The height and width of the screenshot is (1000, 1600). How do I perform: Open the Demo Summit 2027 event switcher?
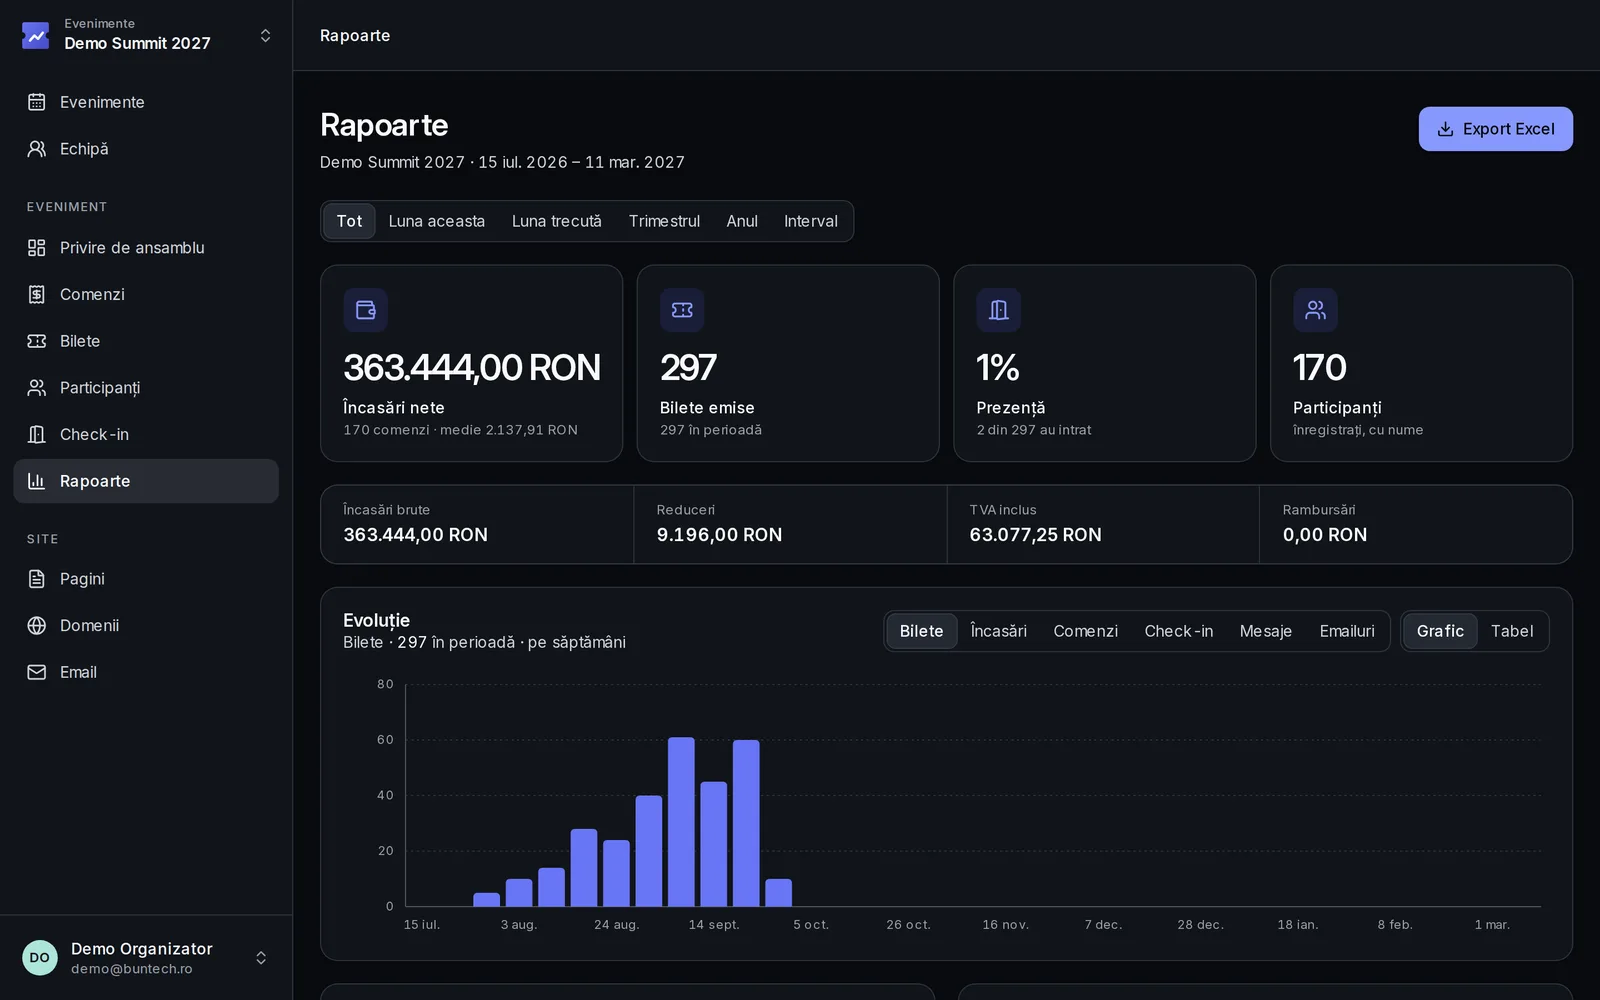(146, 36)
